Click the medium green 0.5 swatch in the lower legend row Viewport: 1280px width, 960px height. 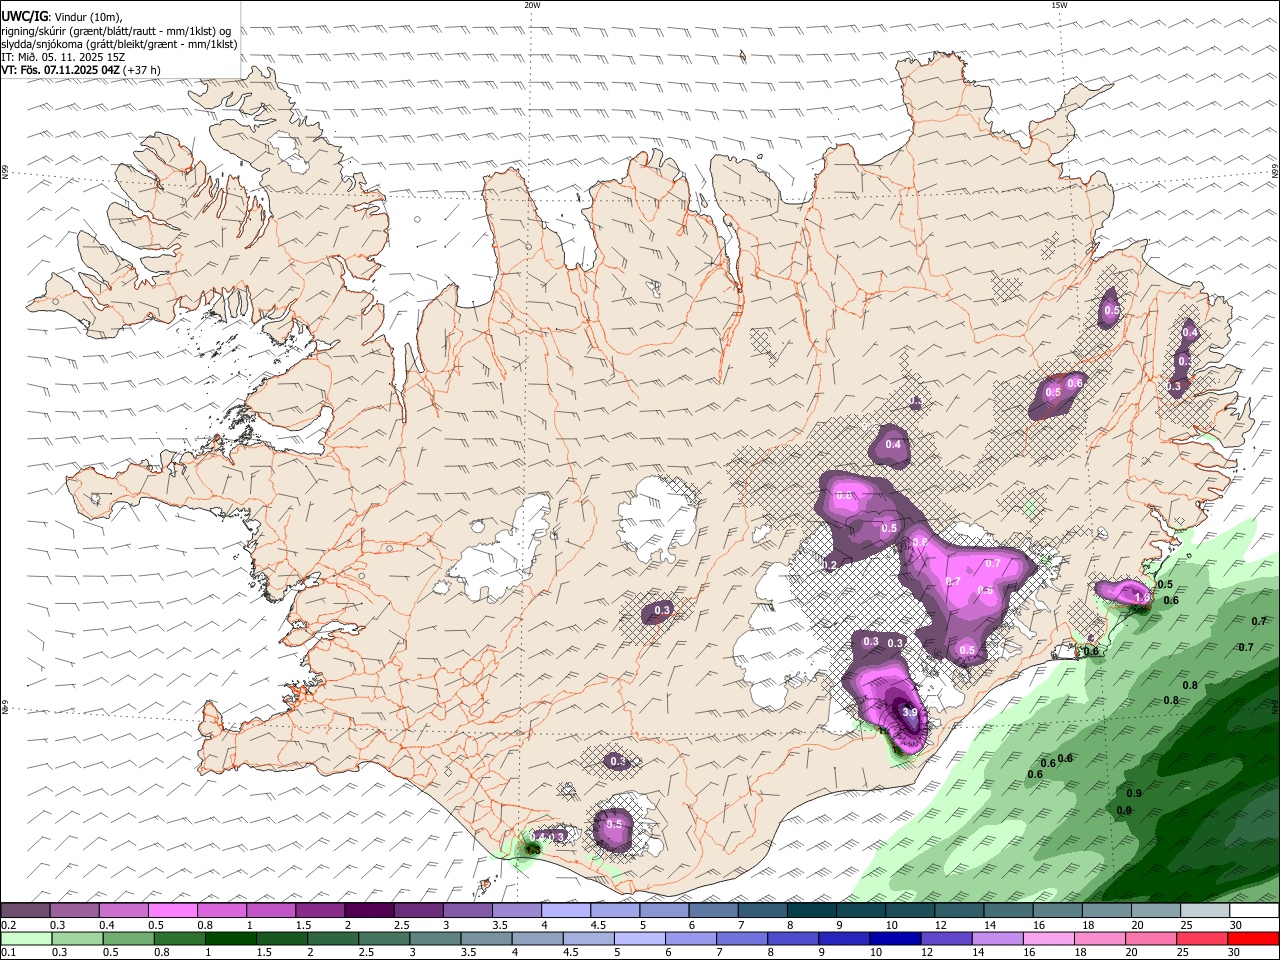tap(129, 938)
